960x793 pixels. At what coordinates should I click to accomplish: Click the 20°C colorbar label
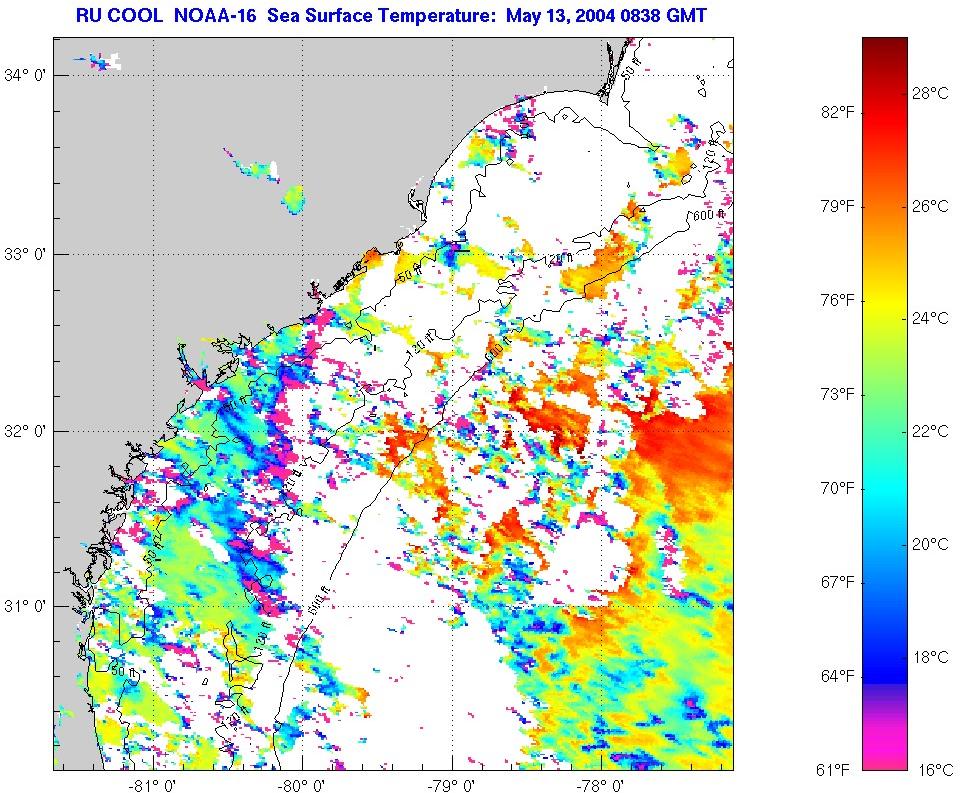[930, 544]
